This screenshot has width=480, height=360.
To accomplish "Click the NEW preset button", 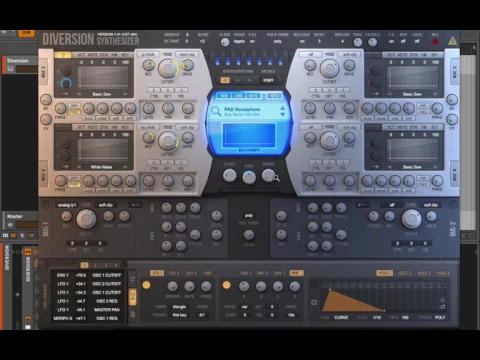I will click(224, 96).
